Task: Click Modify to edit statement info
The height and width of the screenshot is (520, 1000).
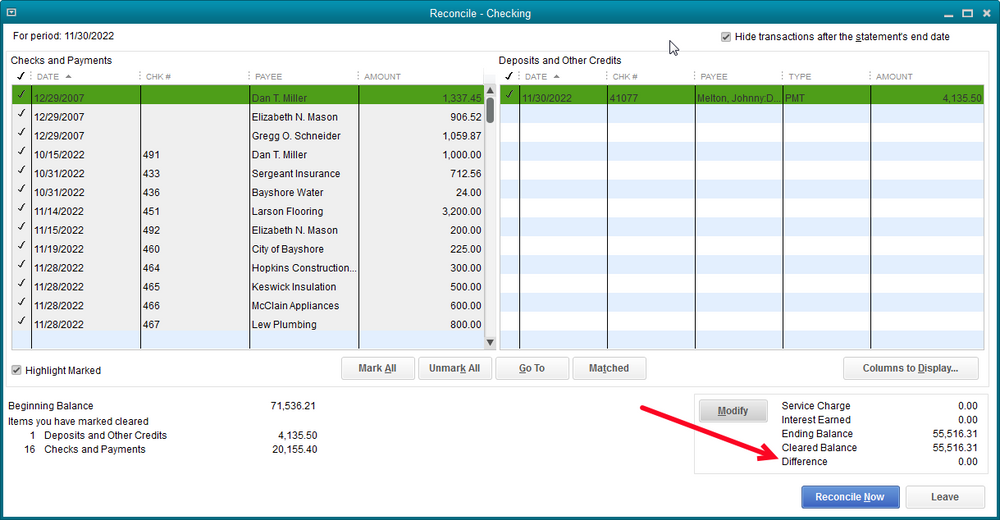Action: tap(733, 411)
